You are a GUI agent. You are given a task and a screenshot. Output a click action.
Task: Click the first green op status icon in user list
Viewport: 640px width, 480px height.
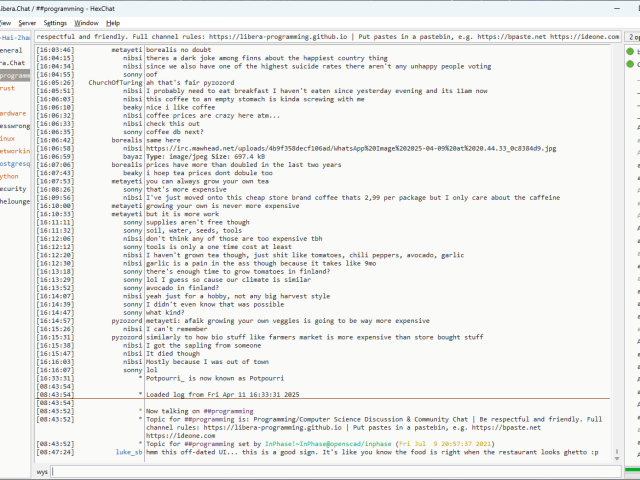click(631, 50)
